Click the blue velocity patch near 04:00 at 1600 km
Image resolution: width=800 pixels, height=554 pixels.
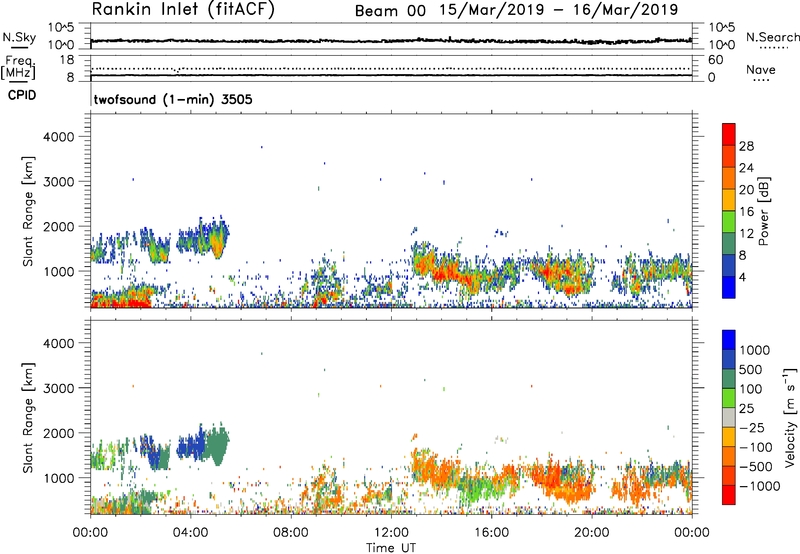pos(191,446)
